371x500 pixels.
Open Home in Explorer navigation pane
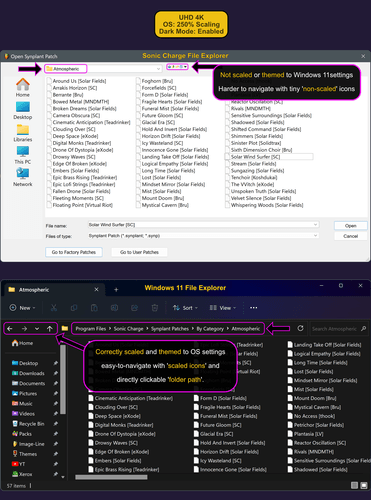[22, 343]
